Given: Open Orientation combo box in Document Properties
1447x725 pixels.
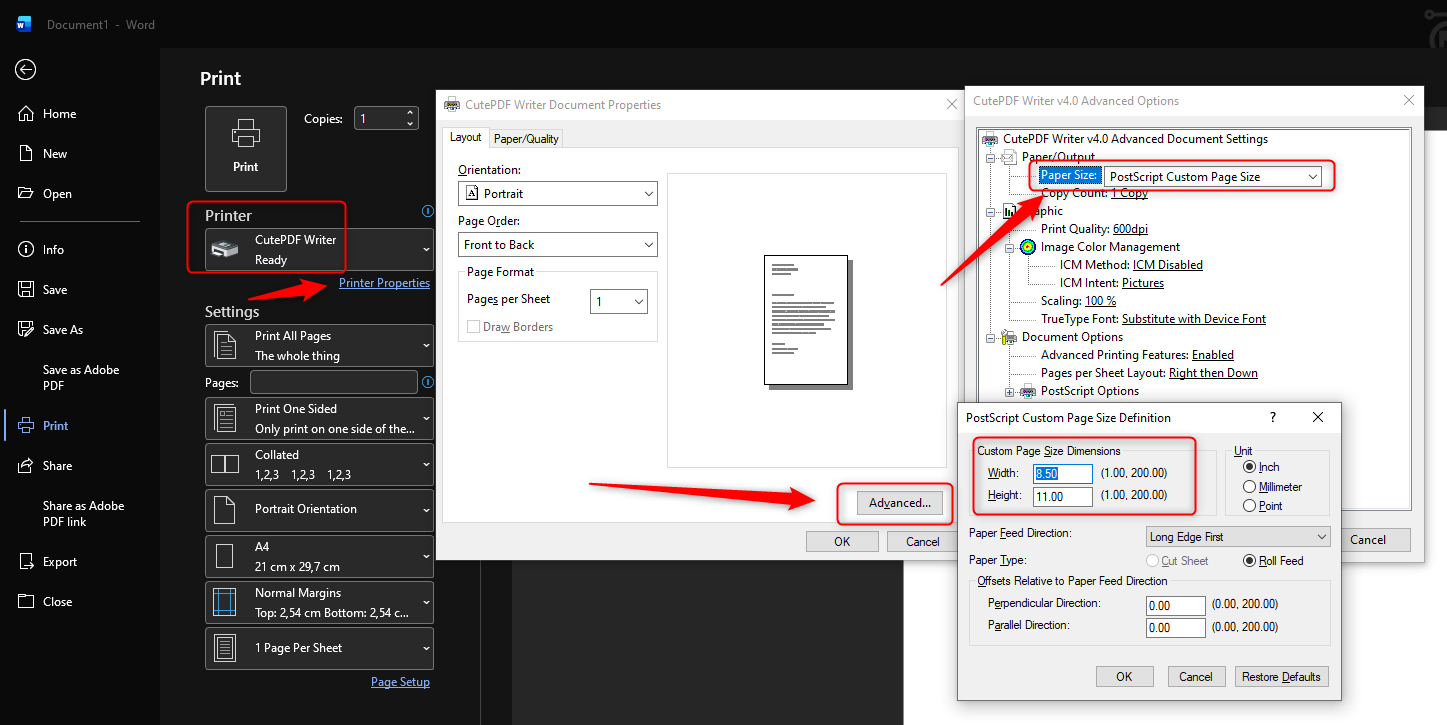Looking at the screenshot, I should click(x=558, y=193).
